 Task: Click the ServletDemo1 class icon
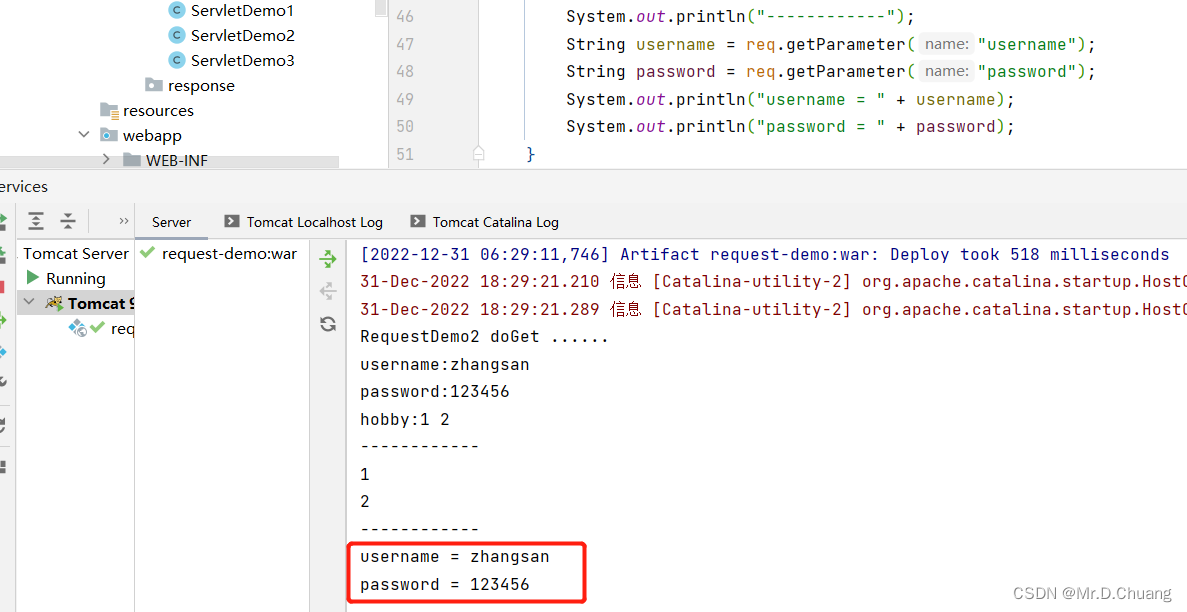[x=177, y=10]
